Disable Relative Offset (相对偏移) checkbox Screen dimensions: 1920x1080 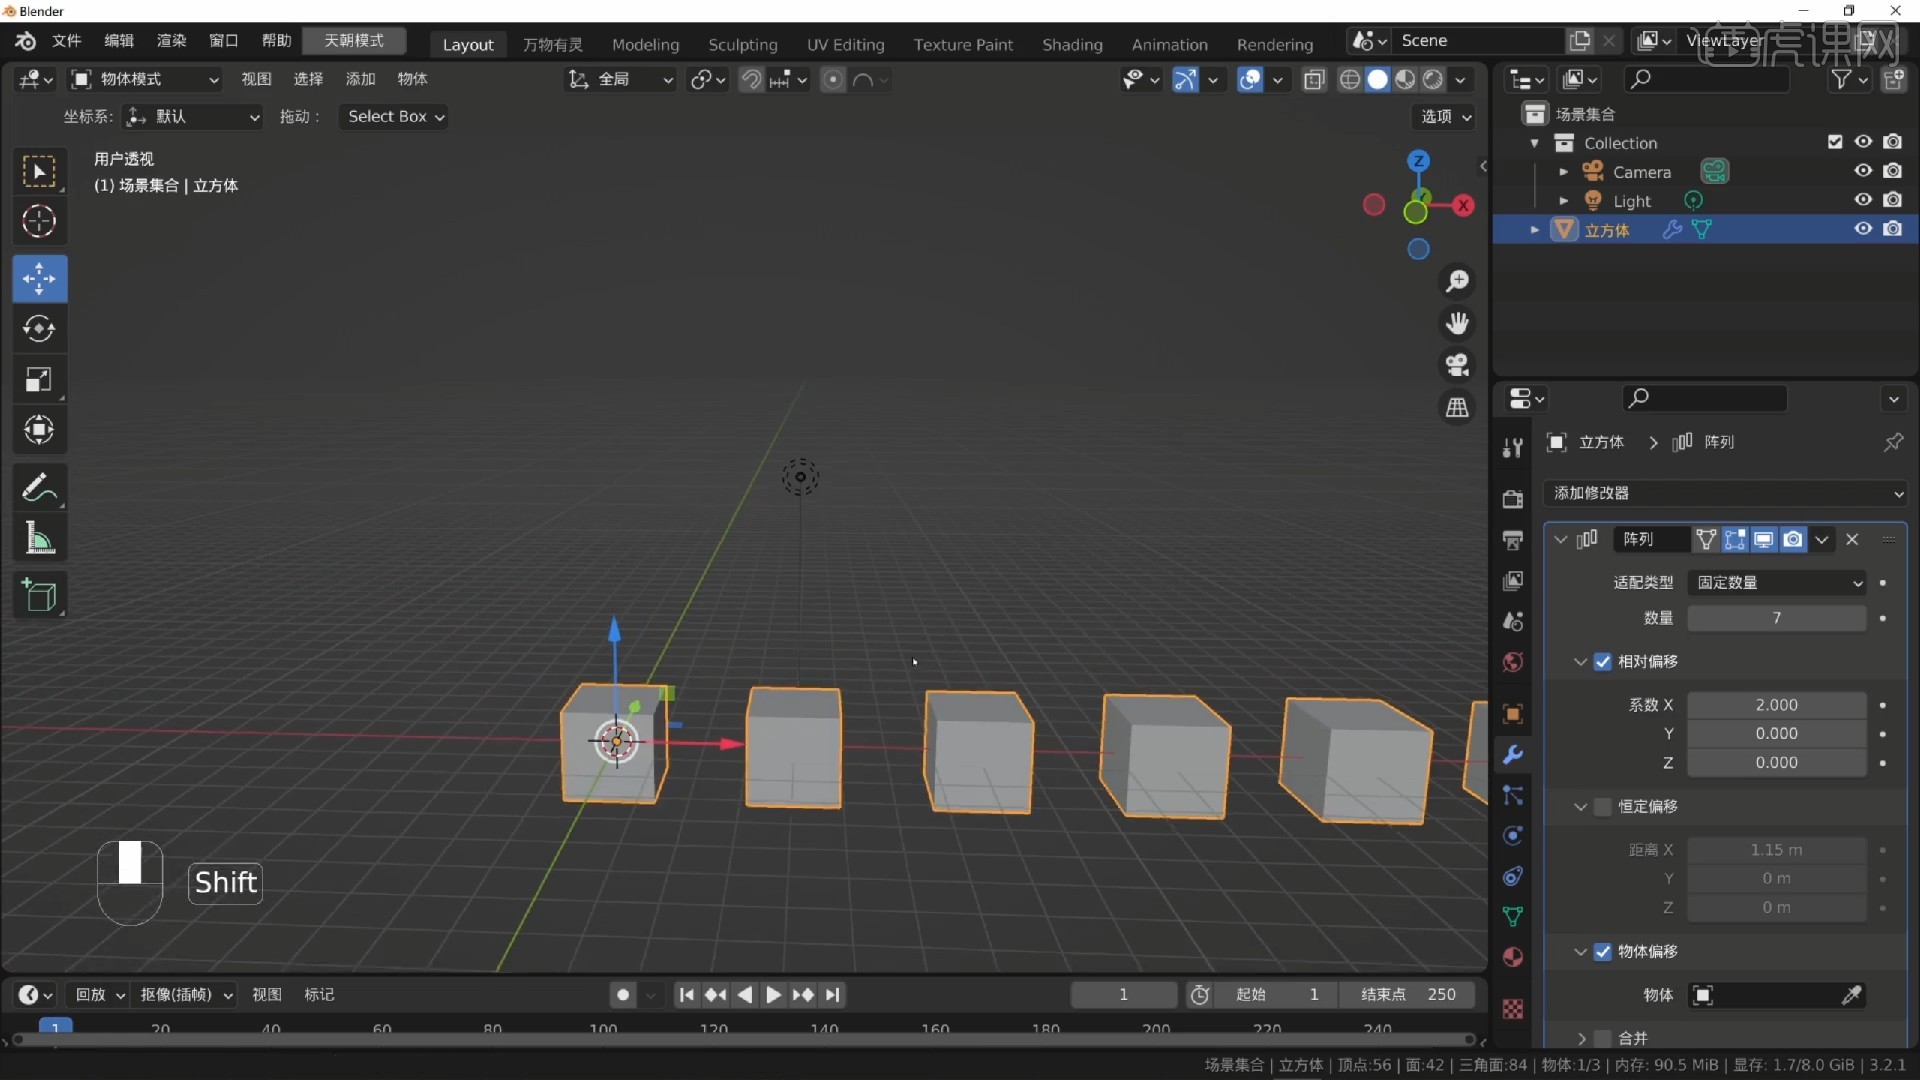point(1603,661)
